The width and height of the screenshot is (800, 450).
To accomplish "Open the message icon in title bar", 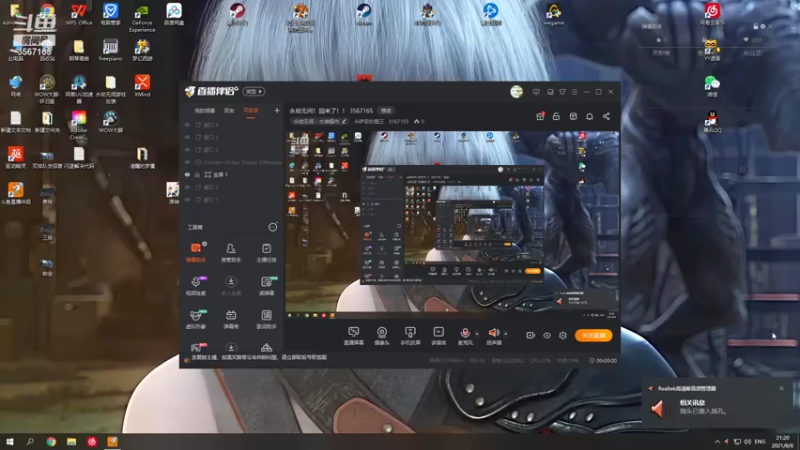I will click(x=536, y=92).
